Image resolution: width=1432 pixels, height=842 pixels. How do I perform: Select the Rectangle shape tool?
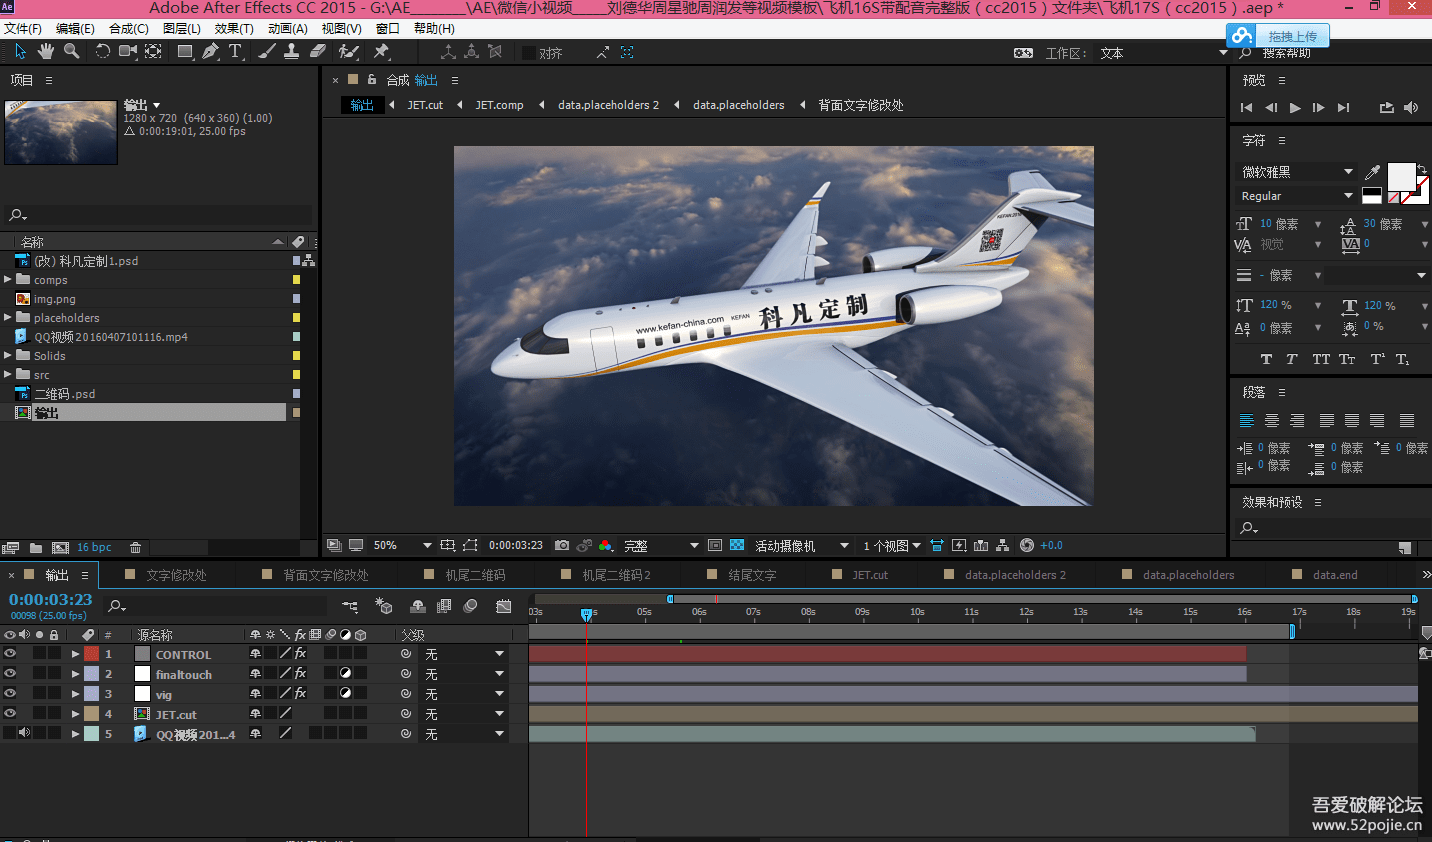click(x=185, y=51)
